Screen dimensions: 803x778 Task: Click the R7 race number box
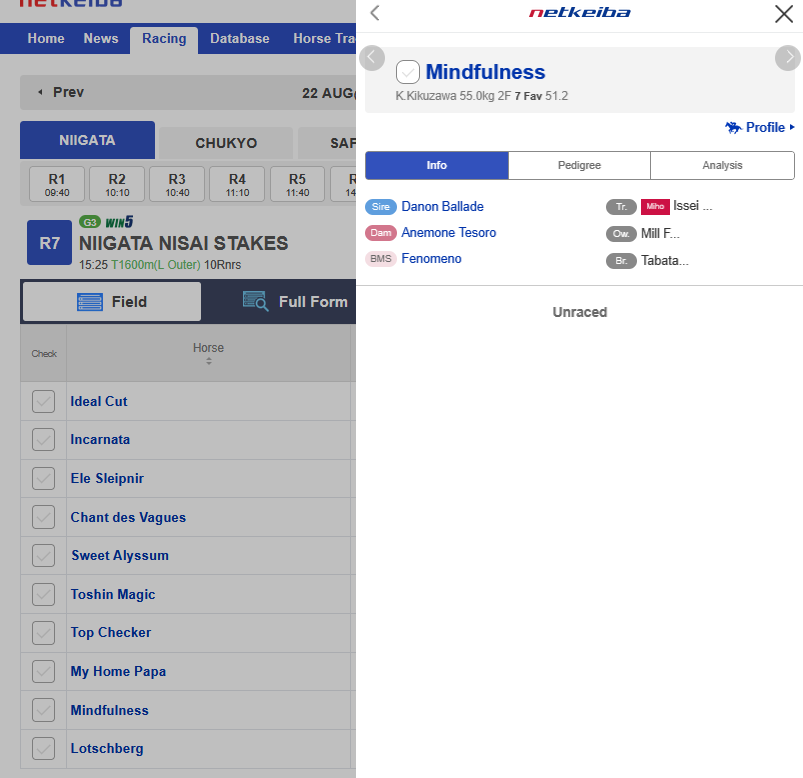(49, 243)
